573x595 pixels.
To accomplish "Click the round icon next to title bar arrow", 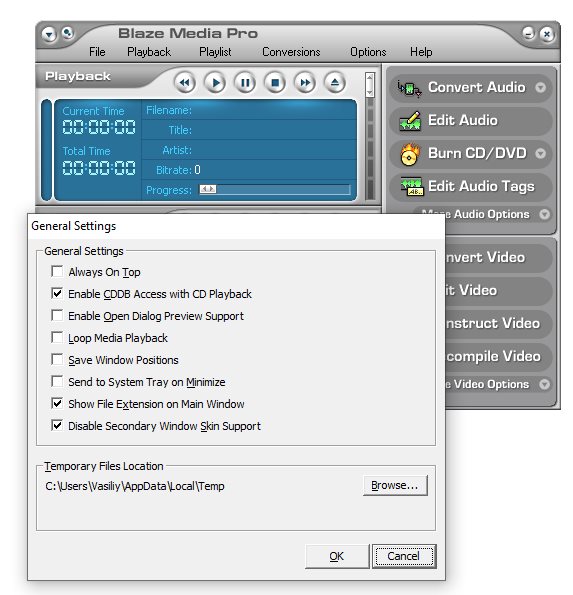I will (68, 33).
